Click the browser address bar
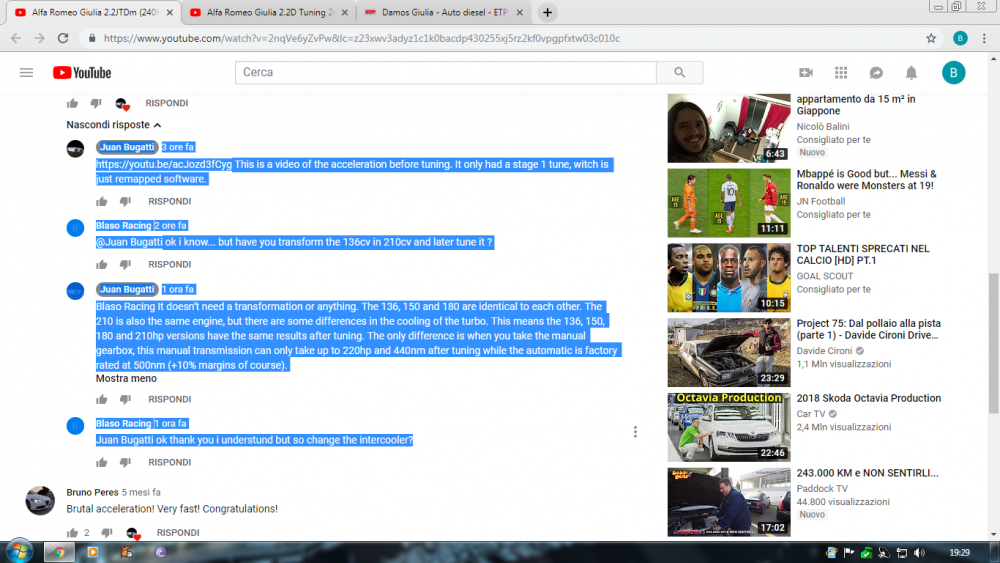Image resolution: width=1000 pixels, height=563 pixels. 504,38
